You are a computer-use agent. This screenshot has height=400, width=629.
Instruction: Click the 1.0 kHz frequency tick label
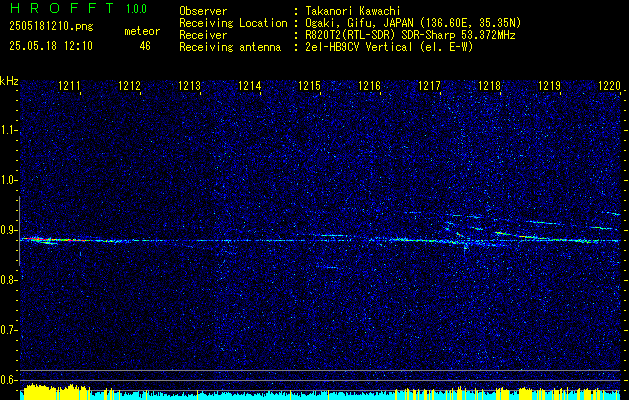coord(7,181)
